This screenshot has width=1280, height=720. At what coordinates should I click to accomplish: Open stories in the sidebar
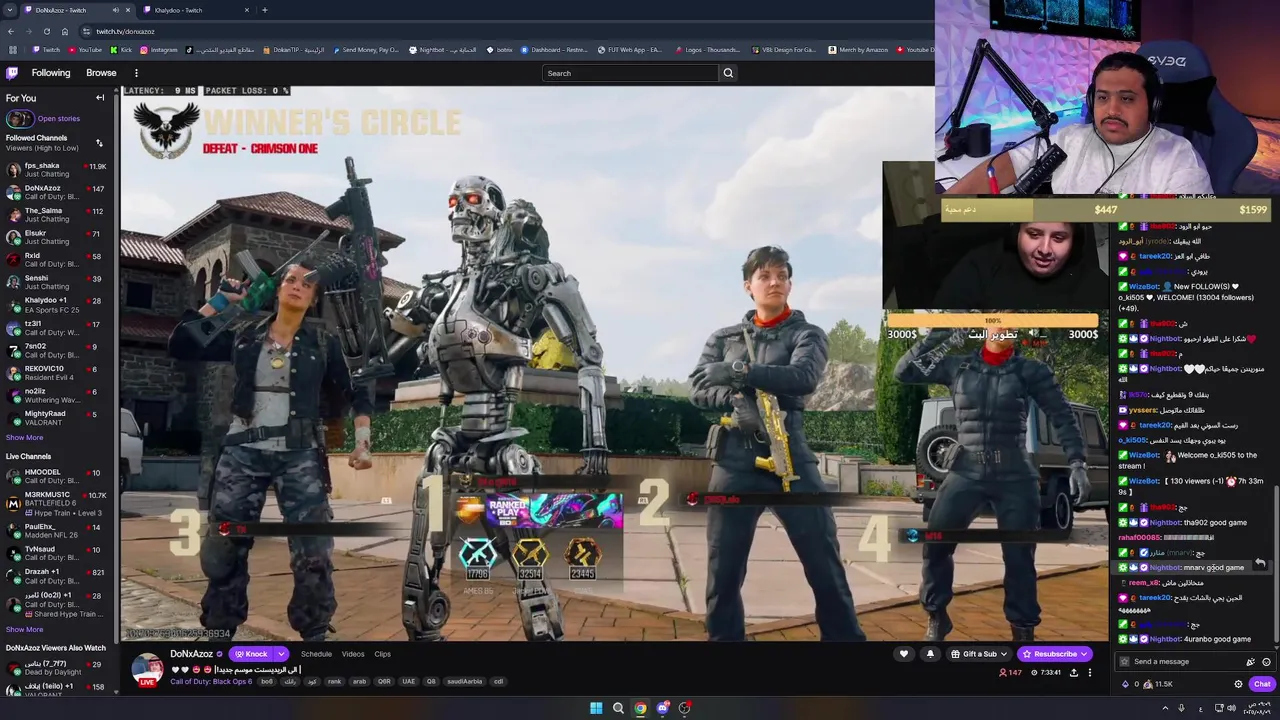click(x=44, y=119)
